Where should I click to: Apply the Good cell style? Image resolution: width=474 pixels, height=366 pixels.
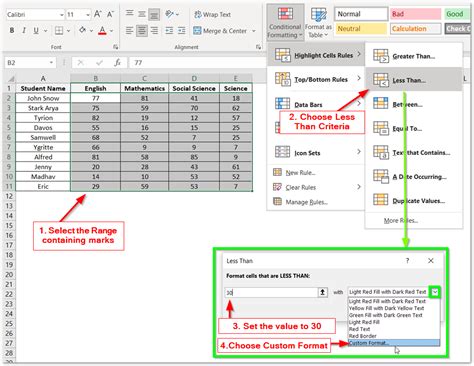[x=457, y=14]
